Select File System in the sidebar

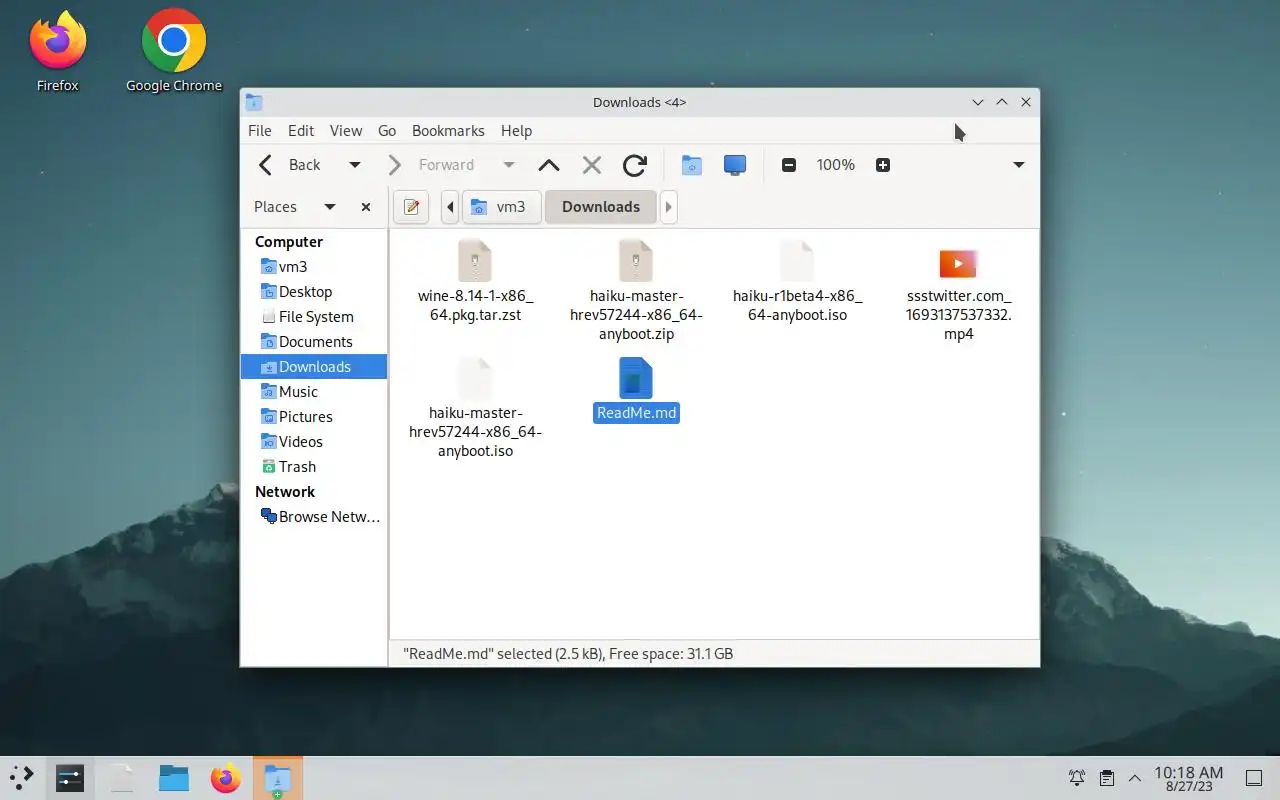coord(314,317)
